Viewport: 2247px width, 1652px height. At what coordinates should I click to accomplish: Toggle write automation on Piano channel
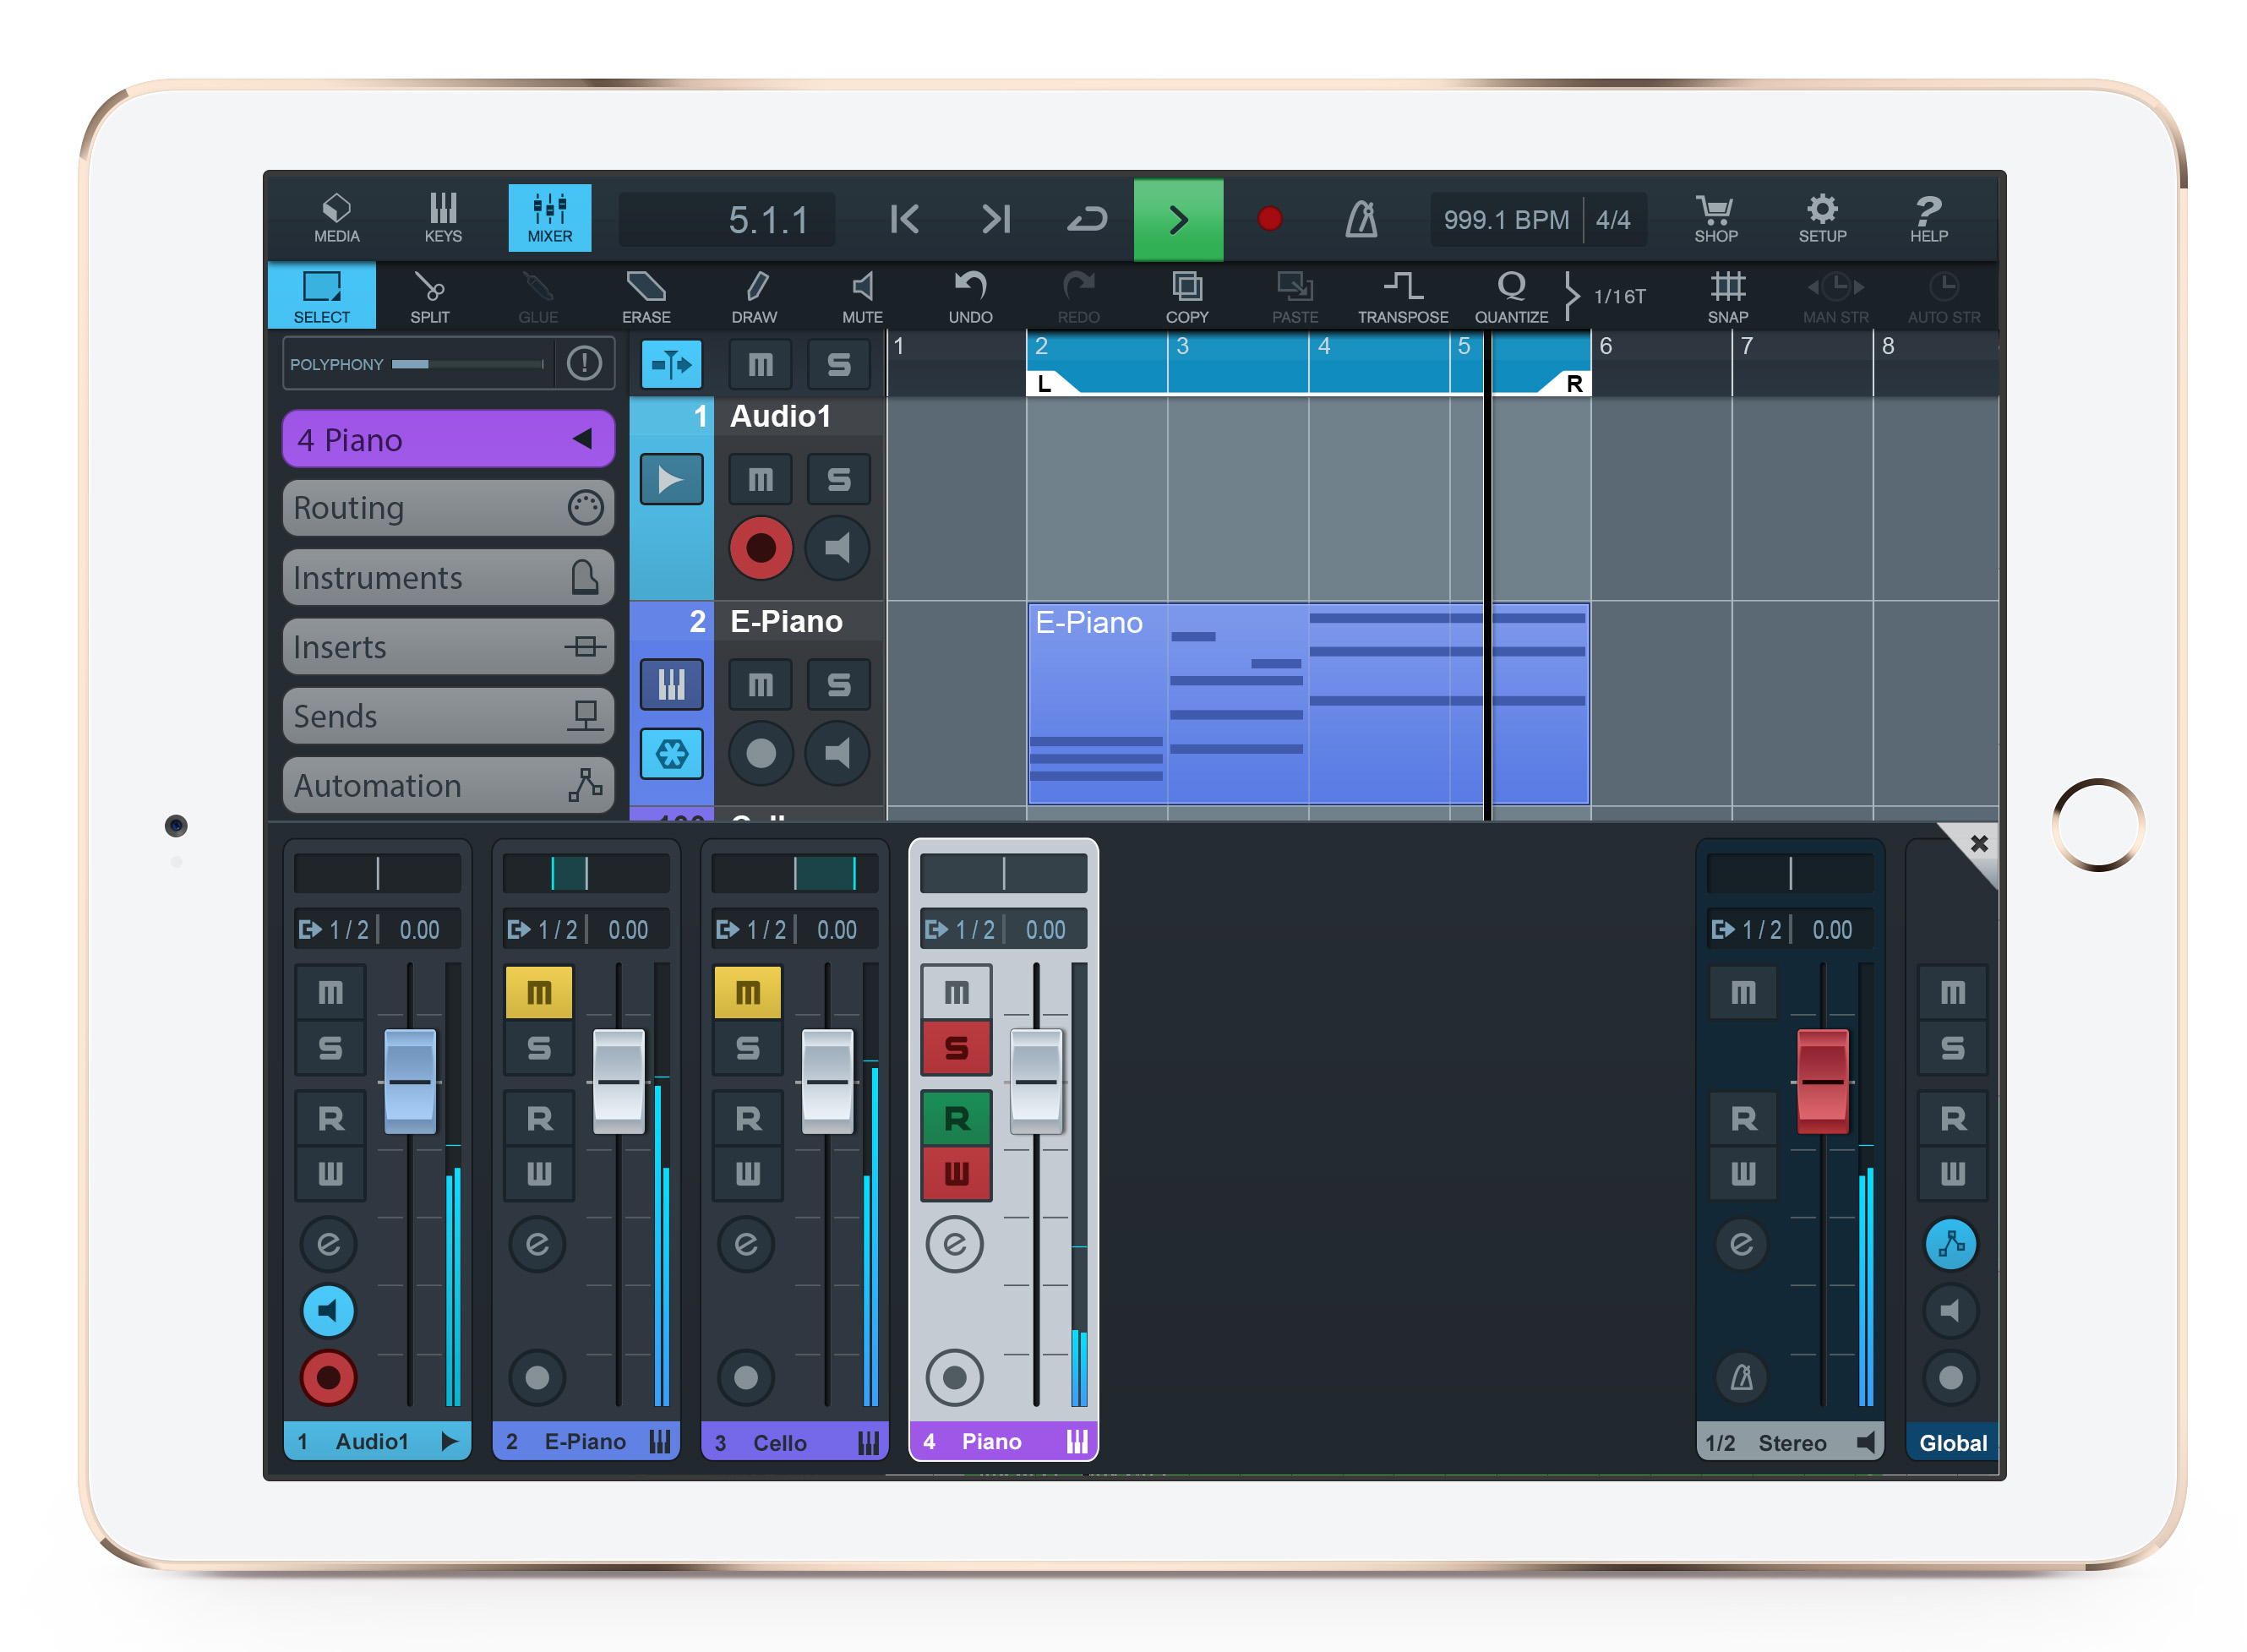(x=956, y=1173)
